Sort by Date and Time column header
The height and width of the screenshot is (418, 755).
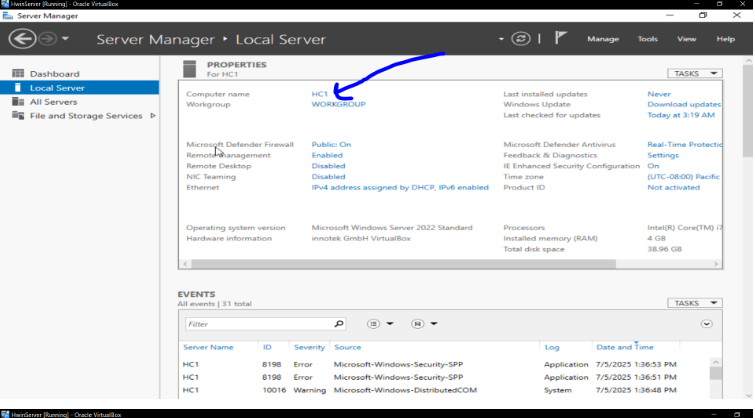pyautogui.click(x=625, y=347)
